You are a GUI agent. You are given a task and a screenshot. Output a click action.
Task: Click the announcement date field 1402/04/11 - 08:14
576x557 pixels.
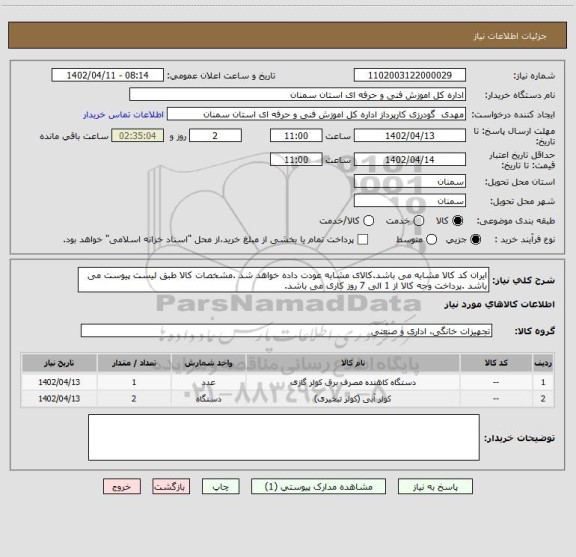108,75
